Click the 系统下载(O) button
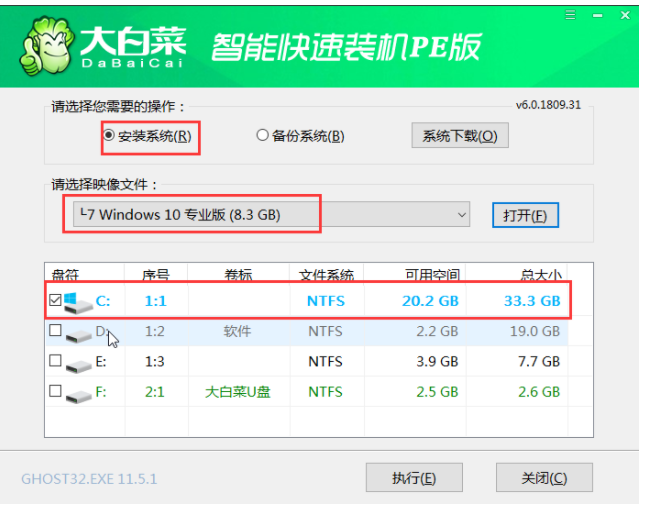 (460, 135)
